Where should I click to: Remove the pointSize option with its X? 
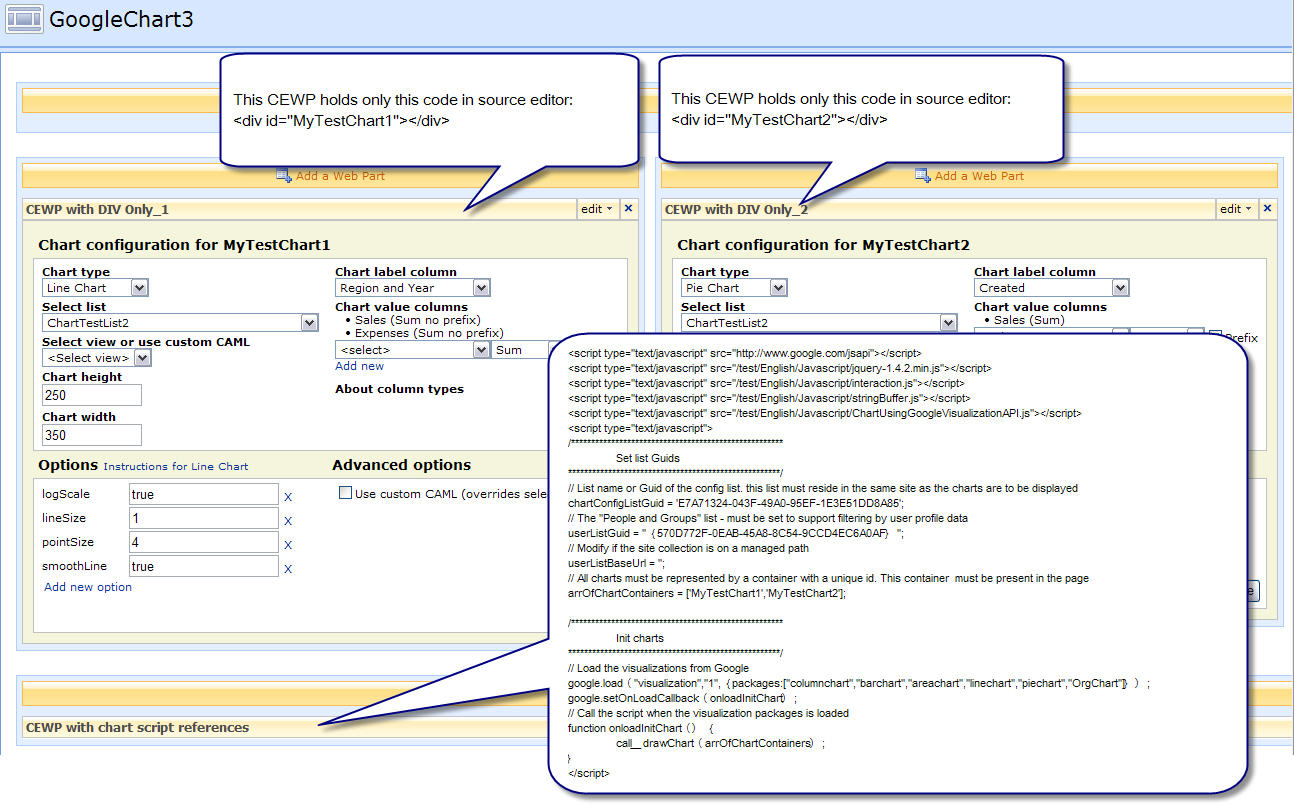point(288,544)
